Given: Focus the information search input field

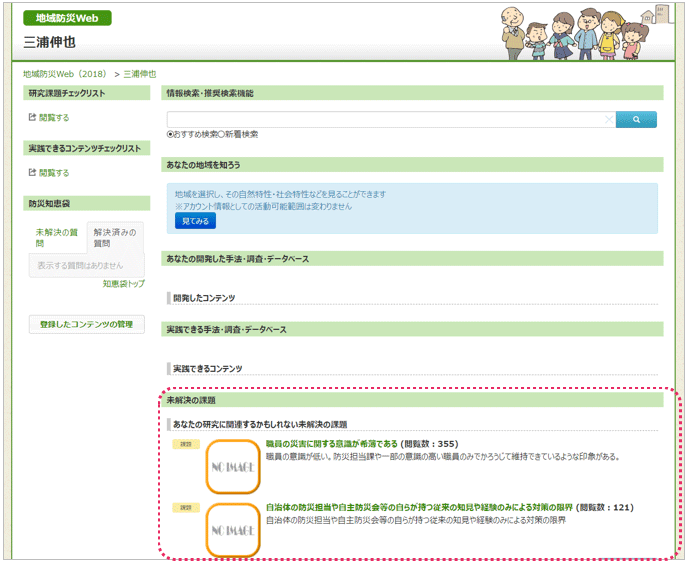Looking at the screenshot, I should [385, 120].
